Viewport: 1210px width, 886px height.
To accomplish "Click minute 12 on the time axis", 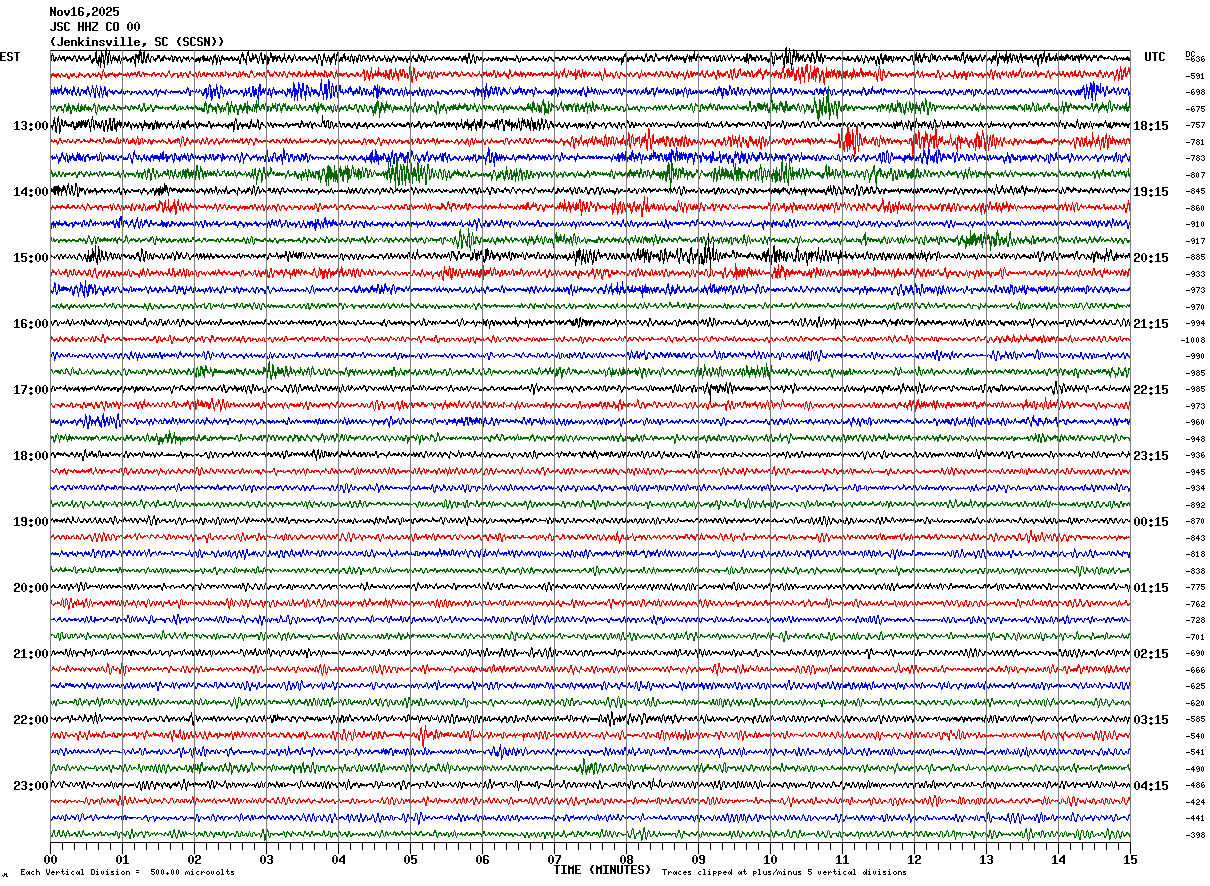I will (914, 859).
